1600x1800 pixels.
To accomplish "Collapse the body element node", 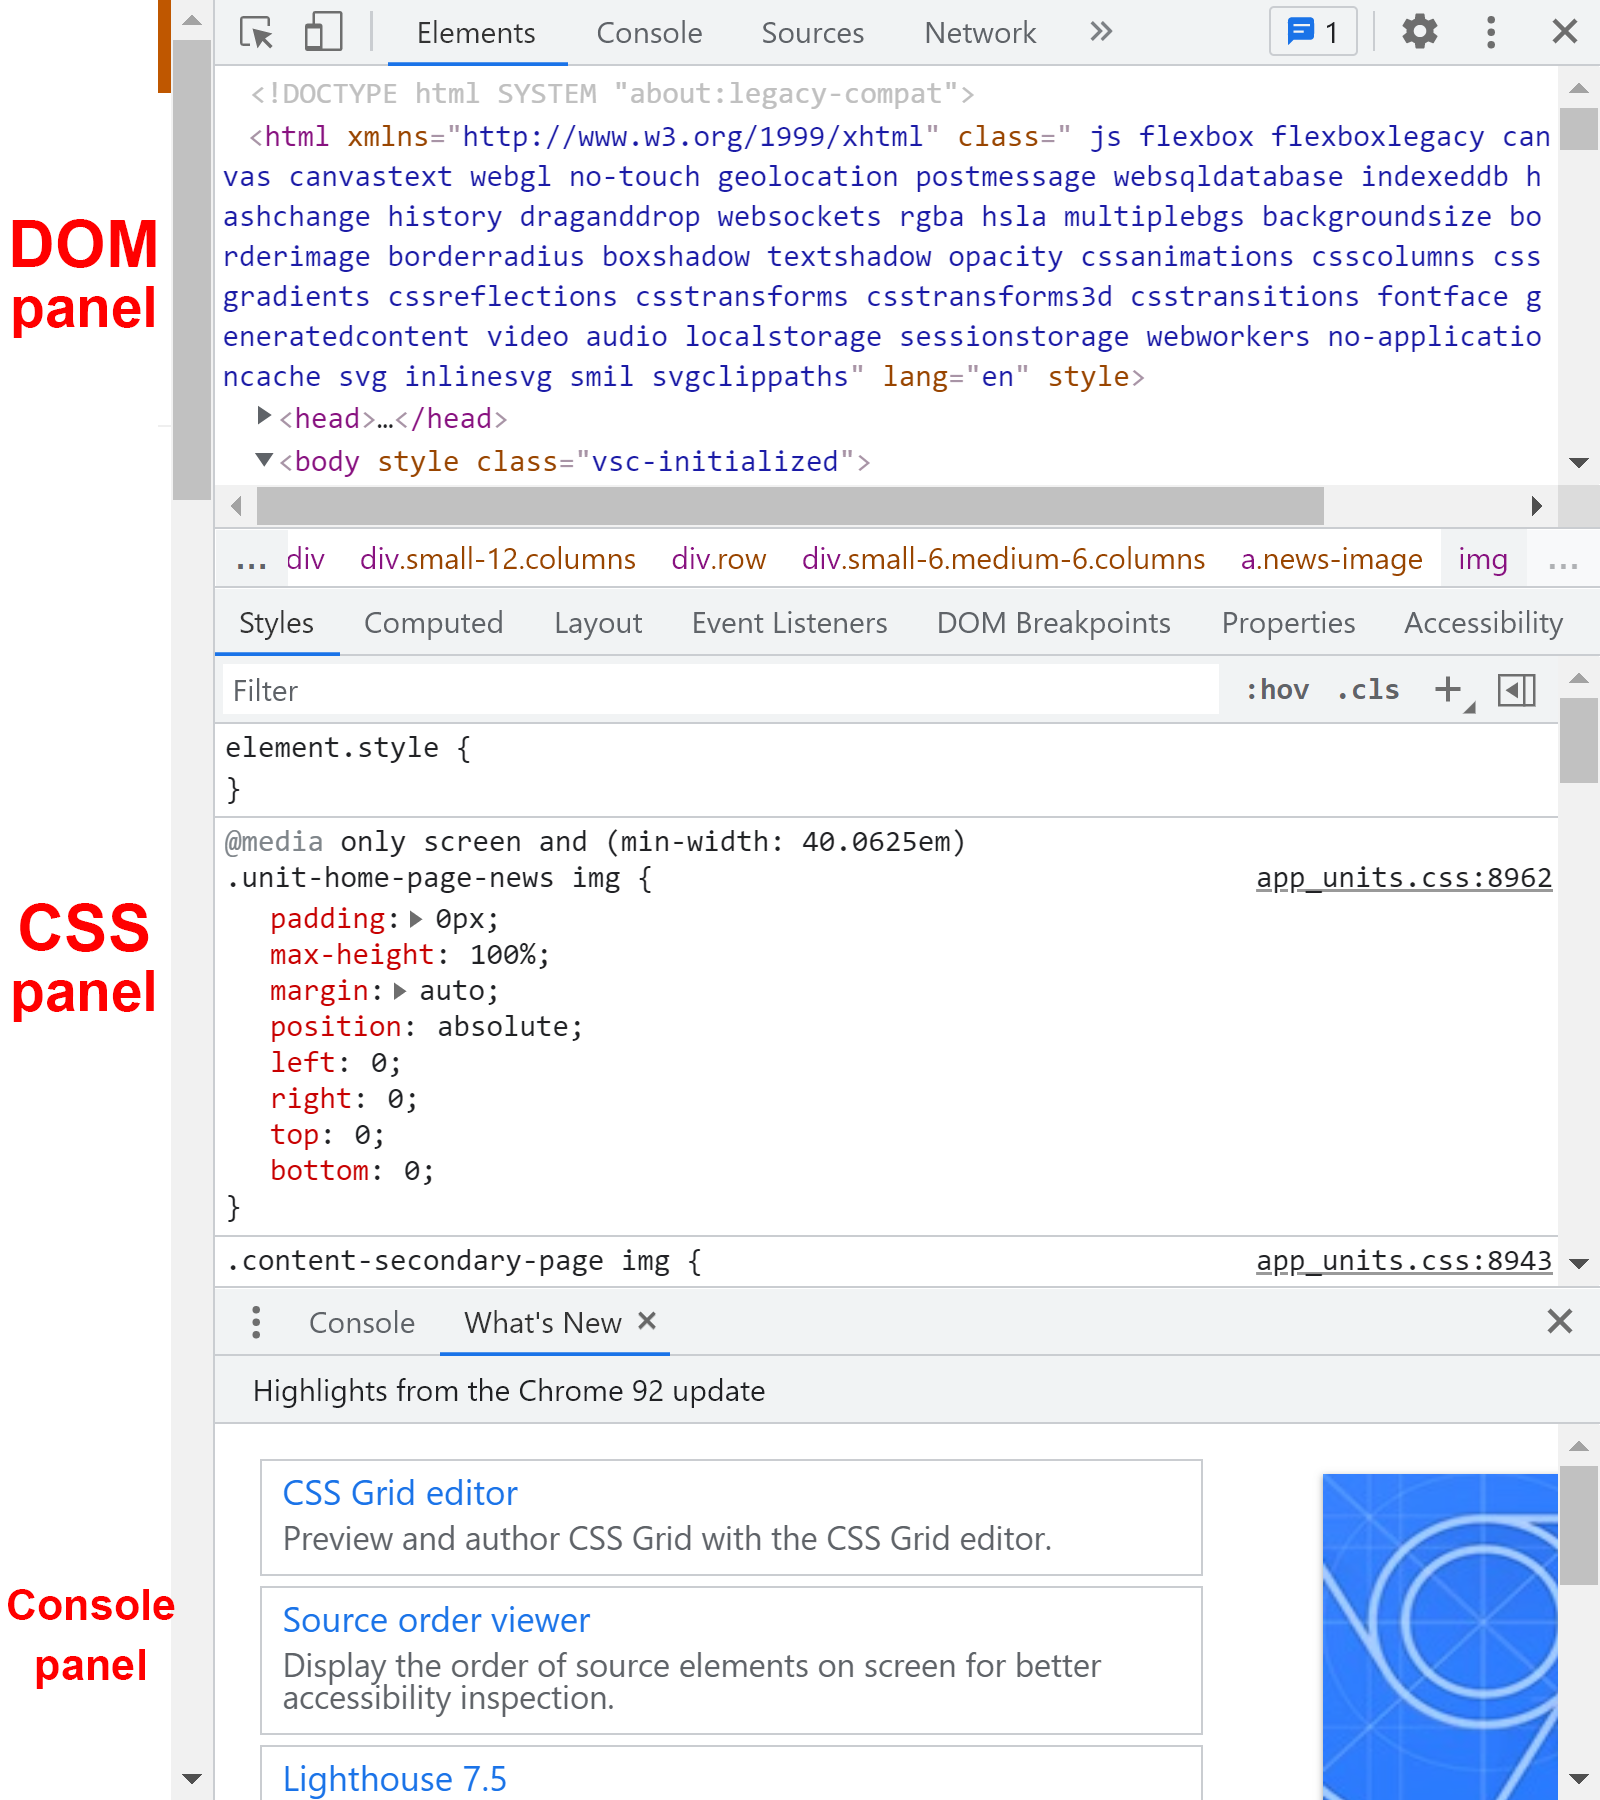I will pos(264,459).
